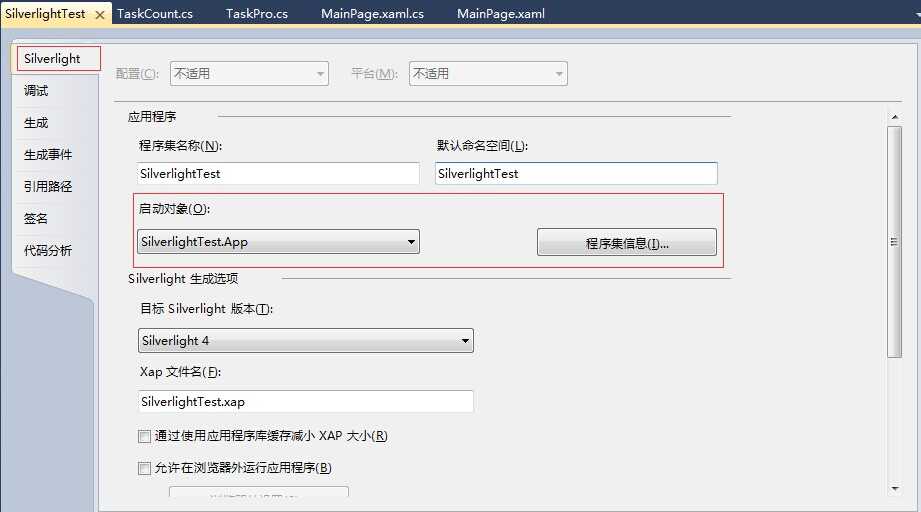921x512 pixels.
Task: Click the Xap 文件名 input field
Action: pyautogui.click(x=305, y=402)
